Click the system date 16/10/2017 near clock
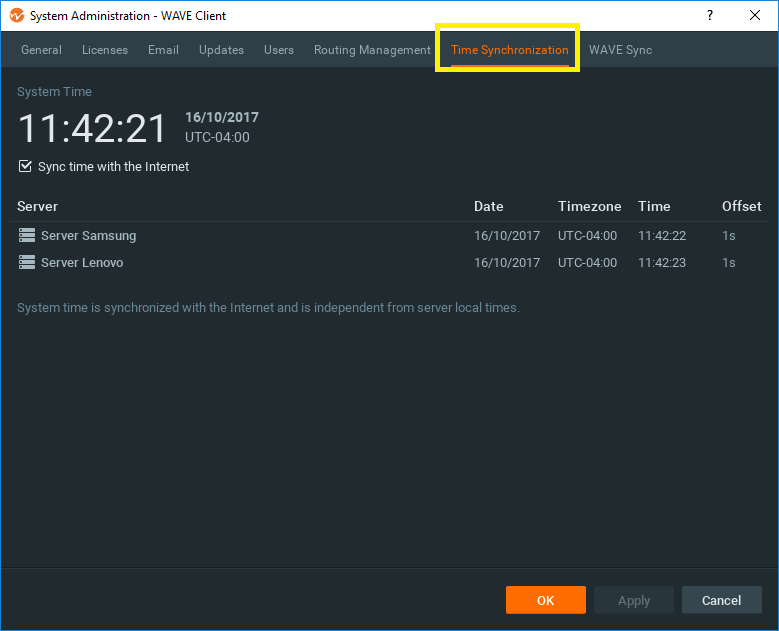Viewport: 779px width, 631px height. (x=222, y=117)
